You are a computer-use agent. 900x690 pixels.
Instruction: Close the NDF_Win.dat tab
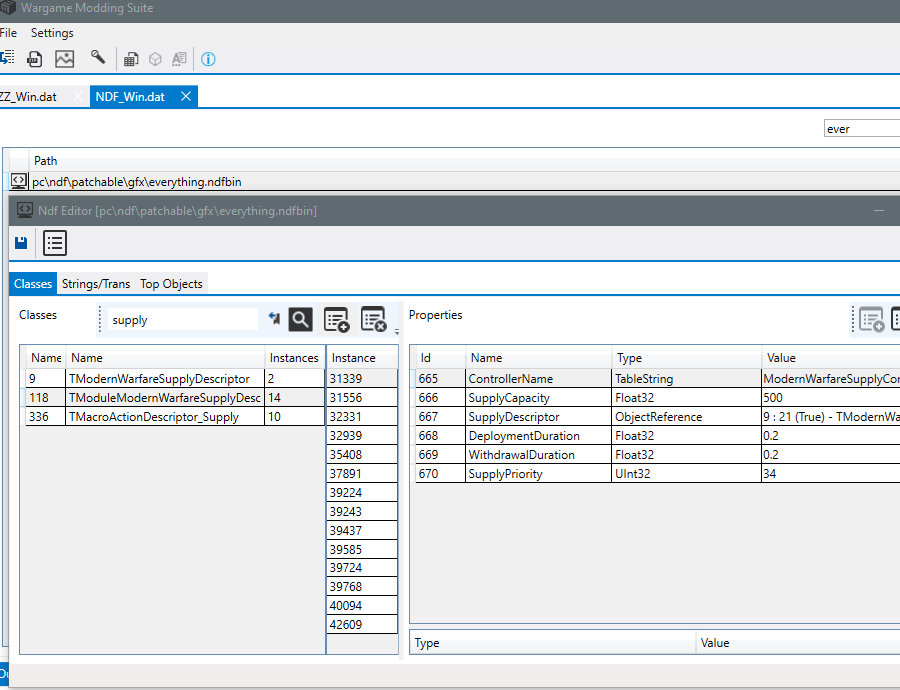tap(186, 96)
